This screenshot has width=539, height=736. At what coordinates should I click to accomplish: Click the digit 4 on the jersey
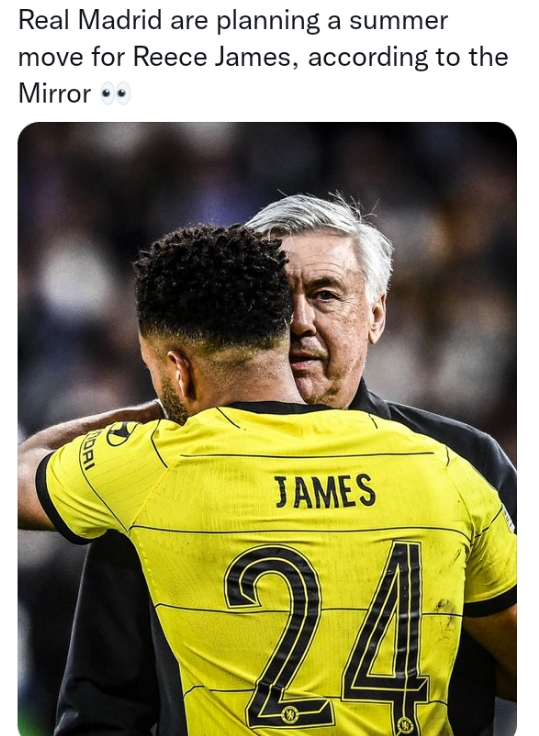[x=386, y=636]
